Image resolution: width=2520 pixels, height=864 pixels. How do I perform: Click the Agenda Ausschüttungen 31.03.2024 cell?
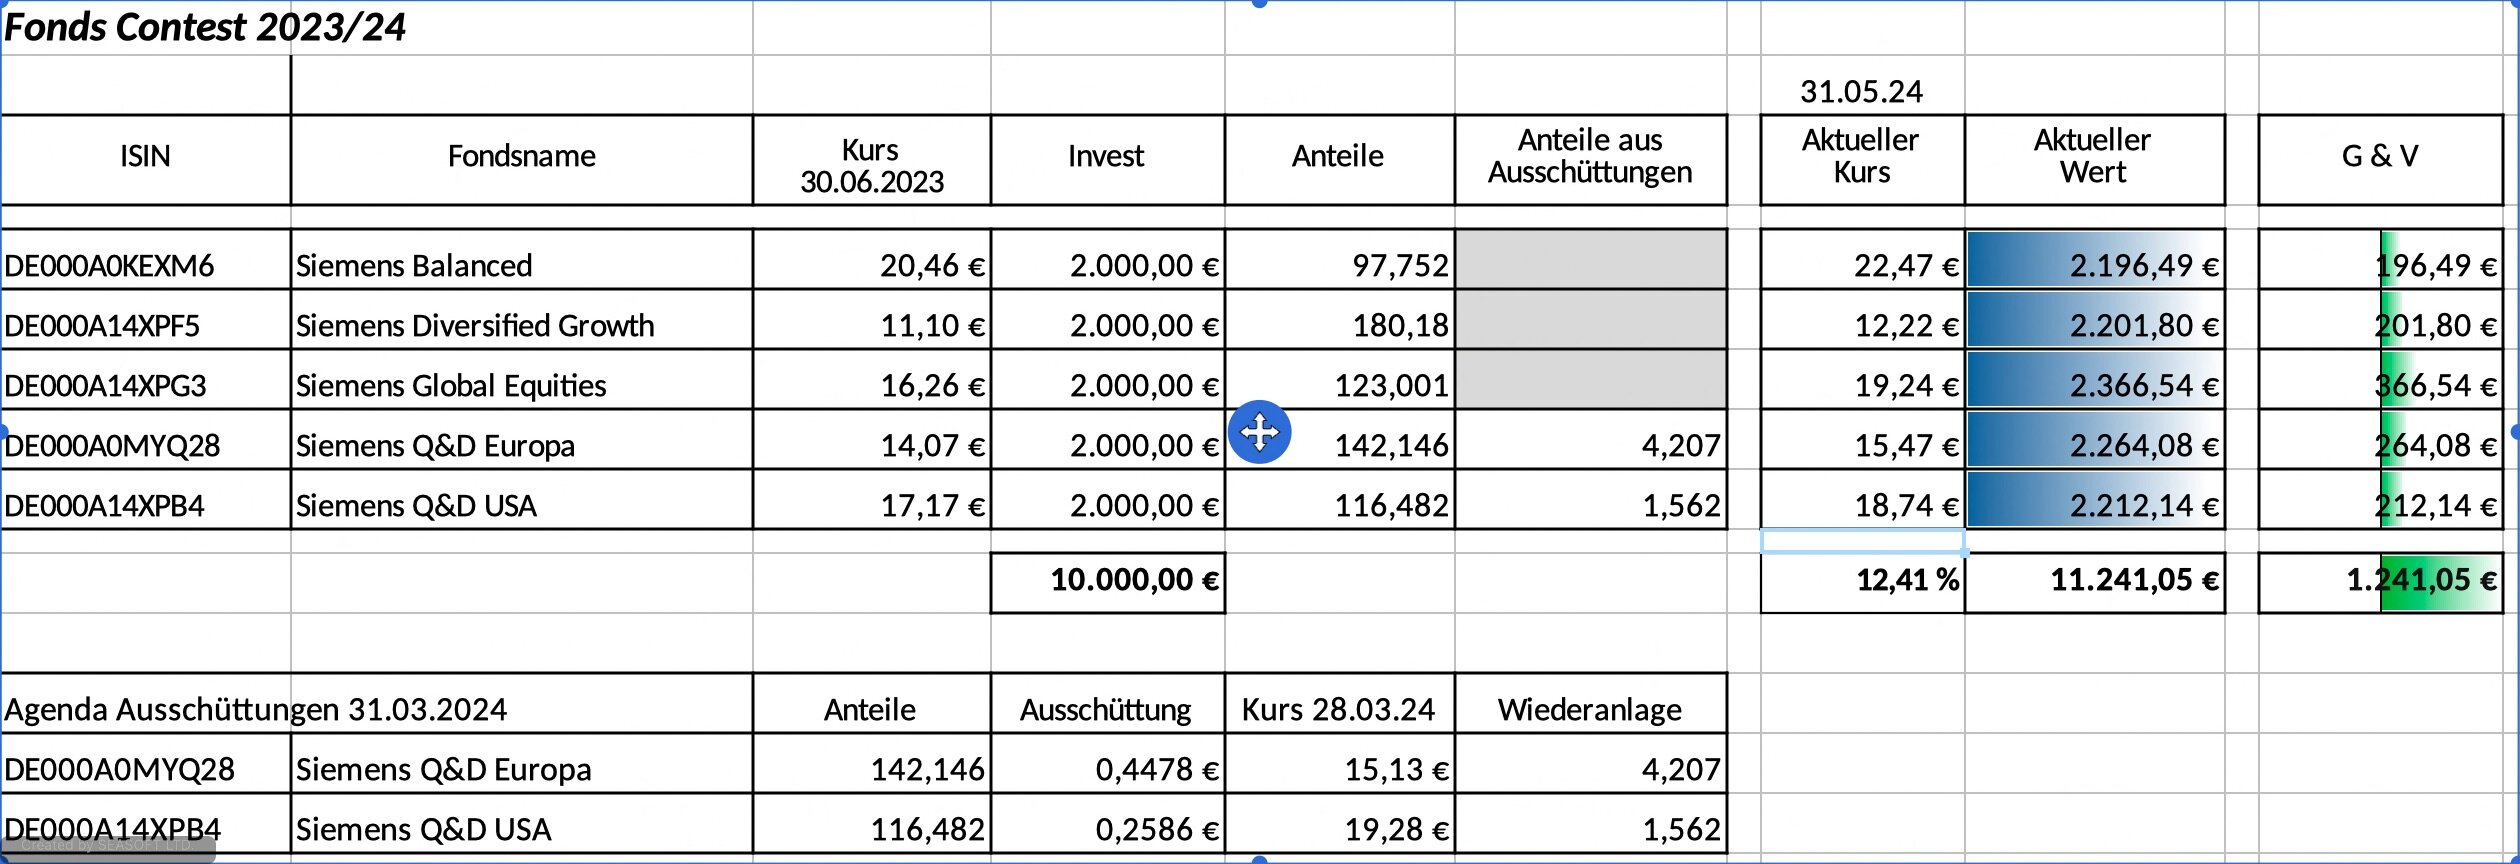256,709
